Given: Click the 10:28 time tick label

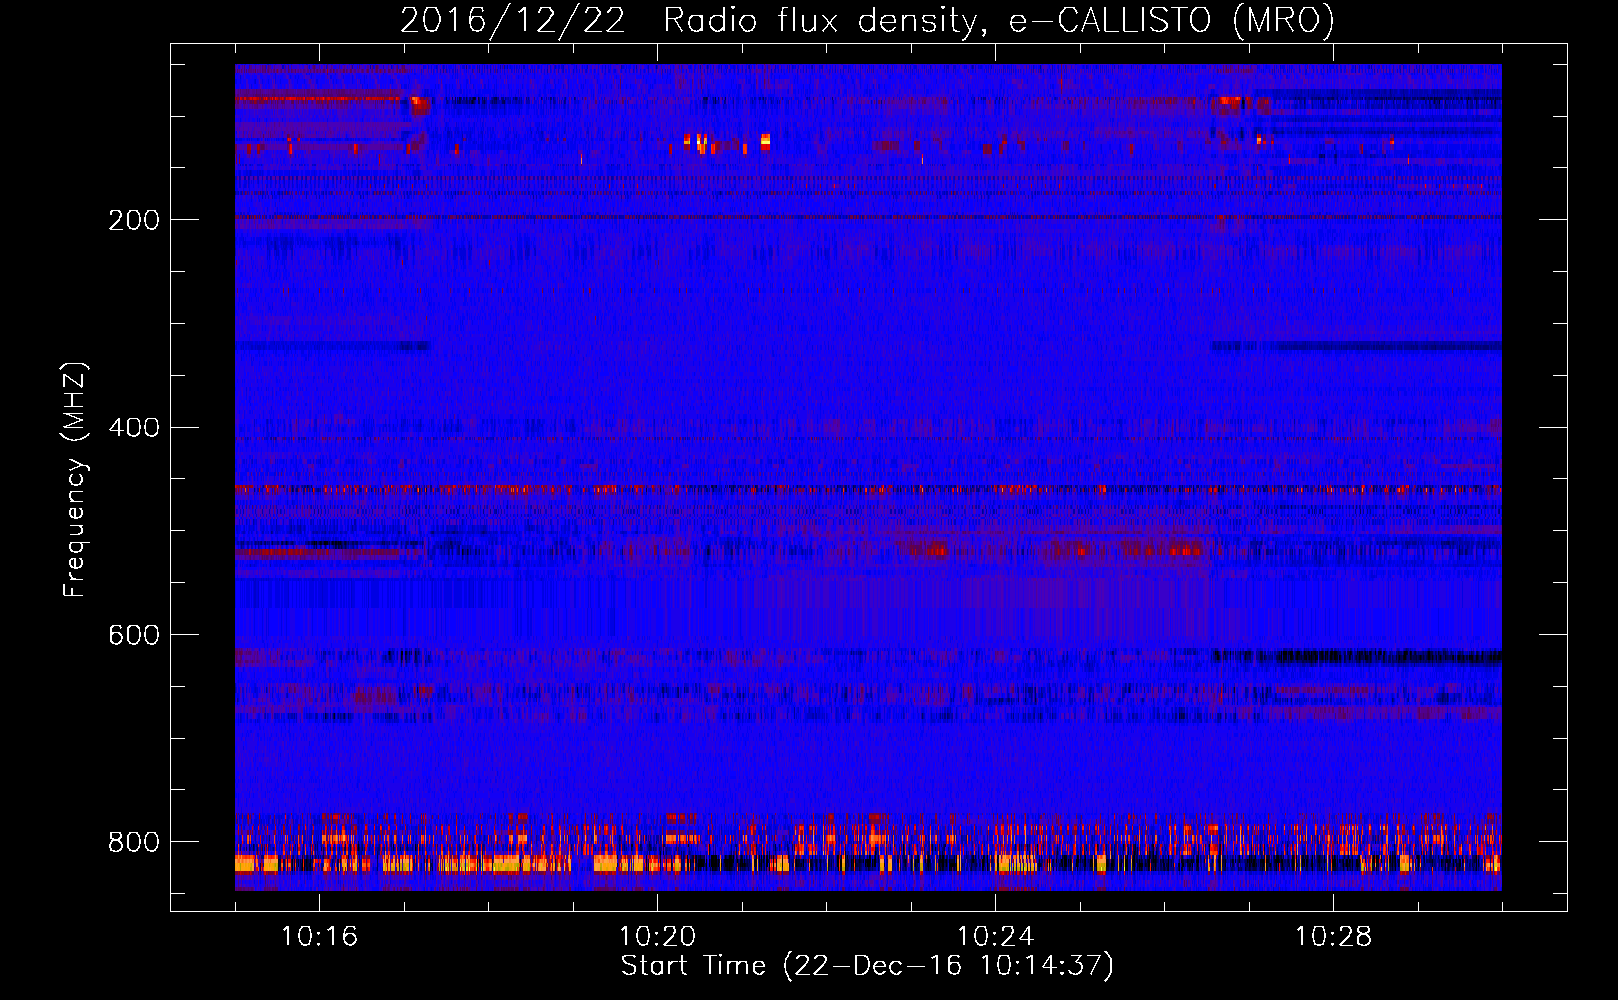Looking at the screenshot, I should click(1333, 937).
